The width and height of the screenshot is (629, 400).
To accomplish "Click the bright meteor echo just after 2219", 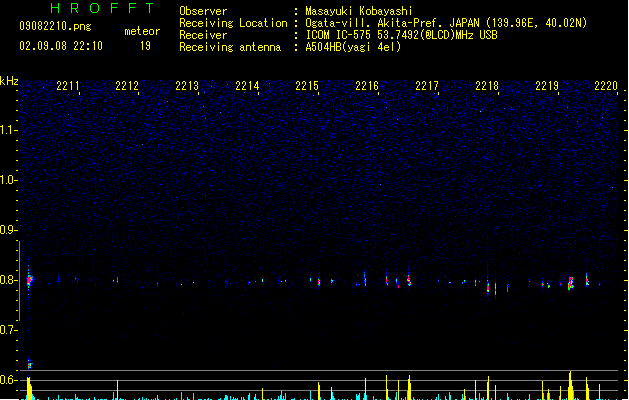I will (x=570, y=283).
